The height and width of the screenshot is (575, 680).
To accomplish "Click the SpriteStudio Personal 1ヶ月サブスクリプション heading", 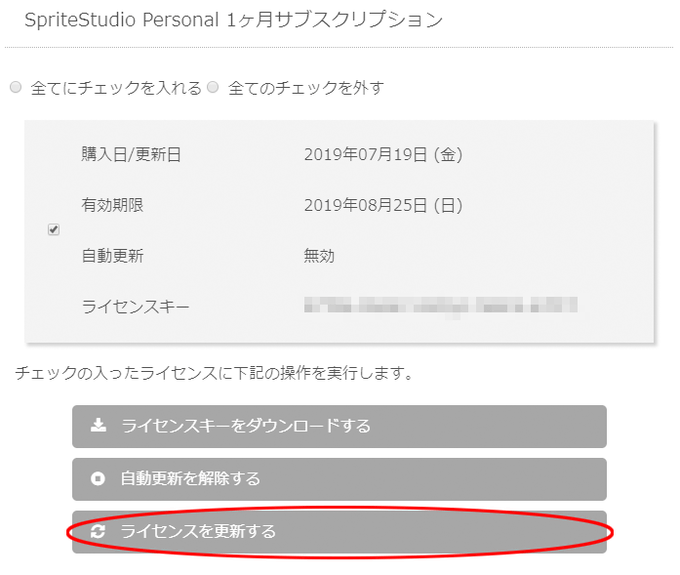I will click(234, 20).
